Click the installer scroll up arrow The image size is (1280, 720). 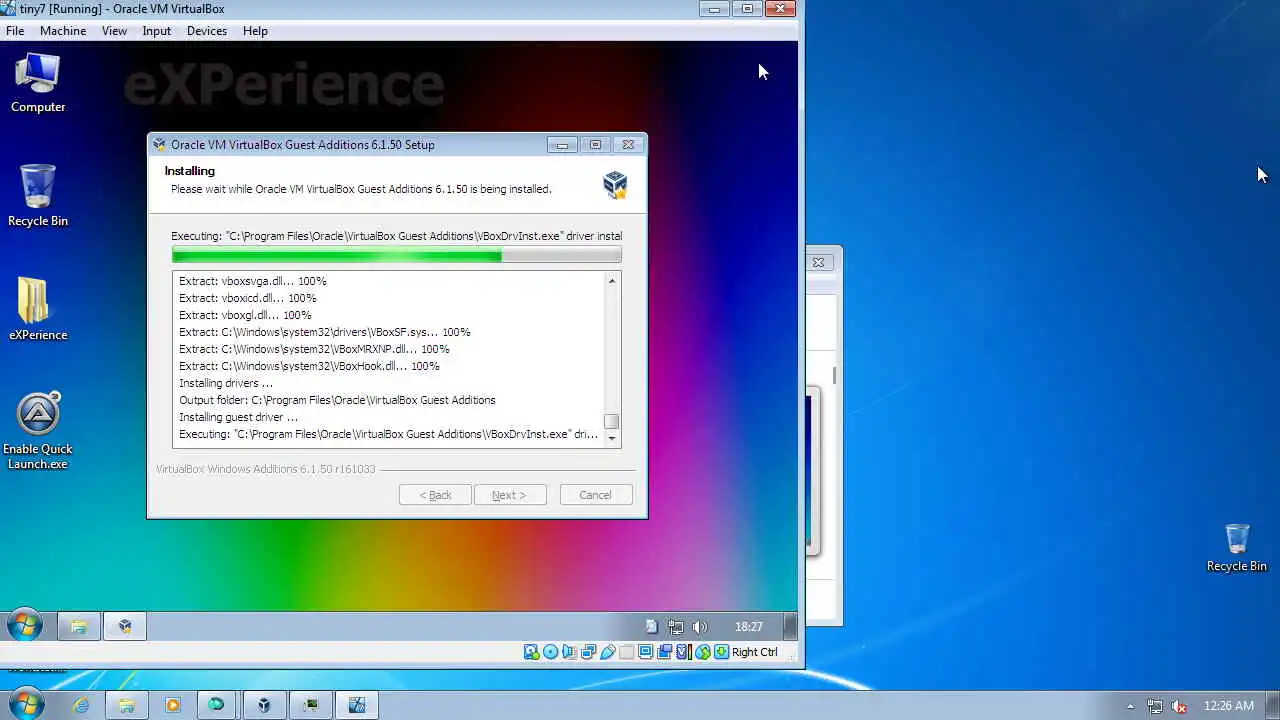tap(612, 281)
